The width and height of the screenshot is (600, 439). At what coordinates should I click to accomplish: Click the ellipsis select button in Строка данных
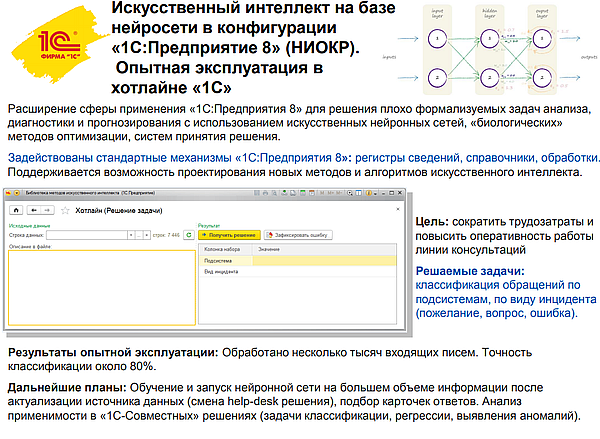[139, 235]
